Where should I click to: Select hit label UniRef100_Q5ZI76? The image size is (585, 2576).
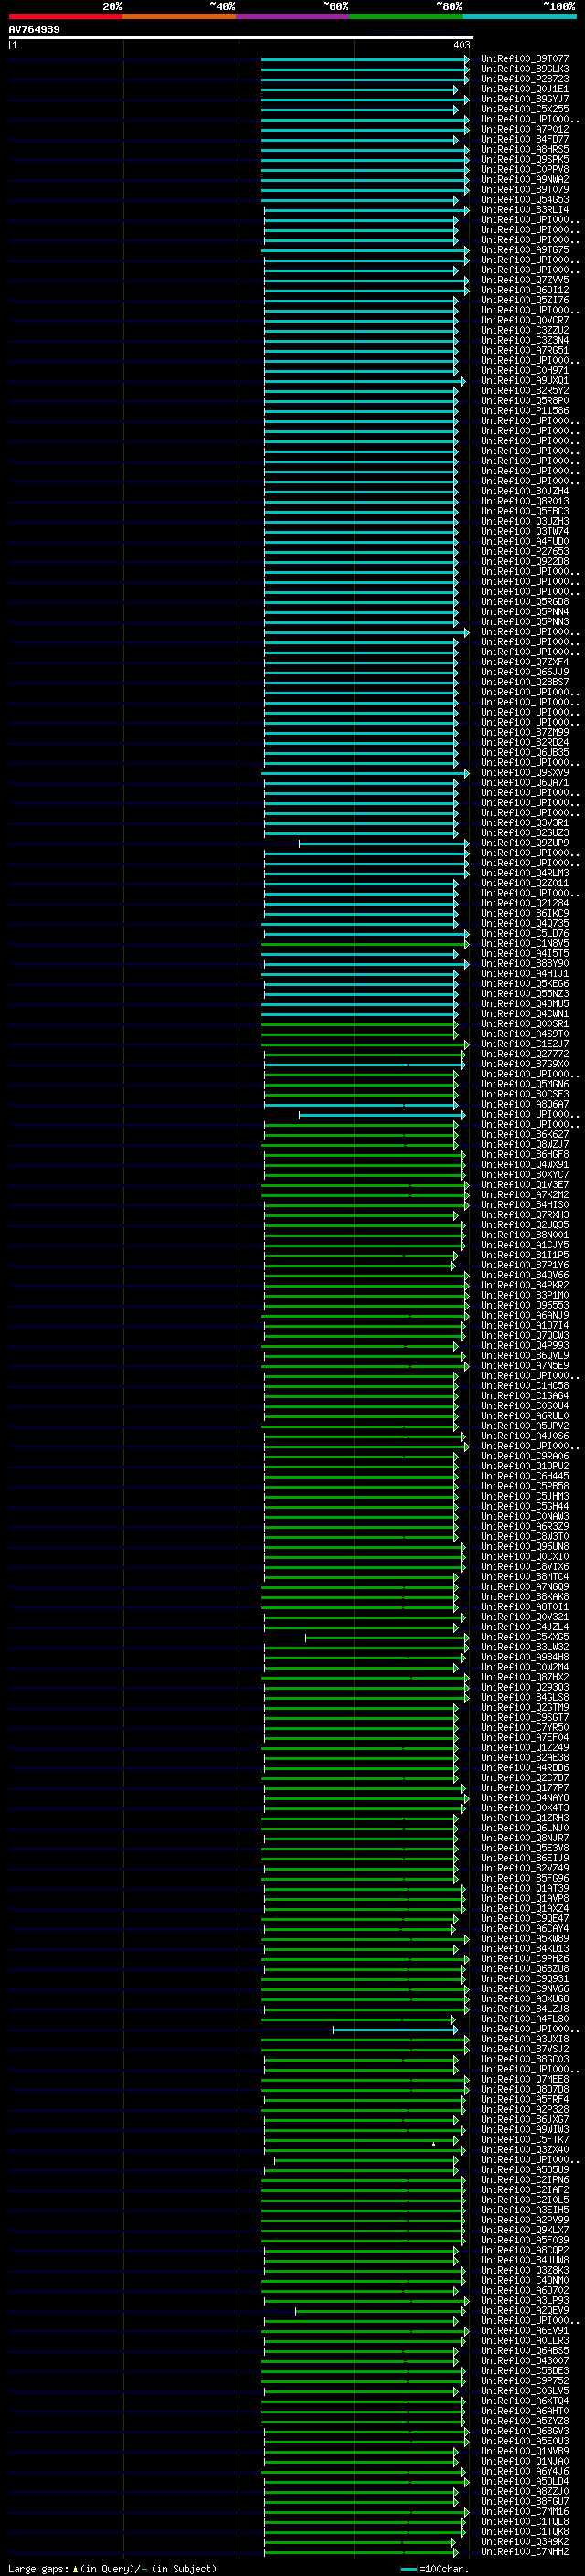click(x=525, y=300)
